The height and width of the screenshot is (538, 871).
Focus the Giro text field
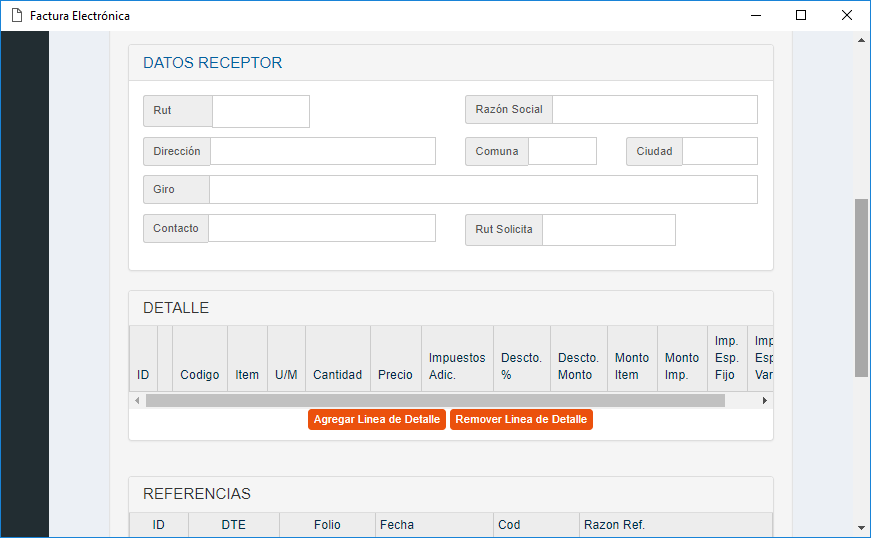[482, 189]
